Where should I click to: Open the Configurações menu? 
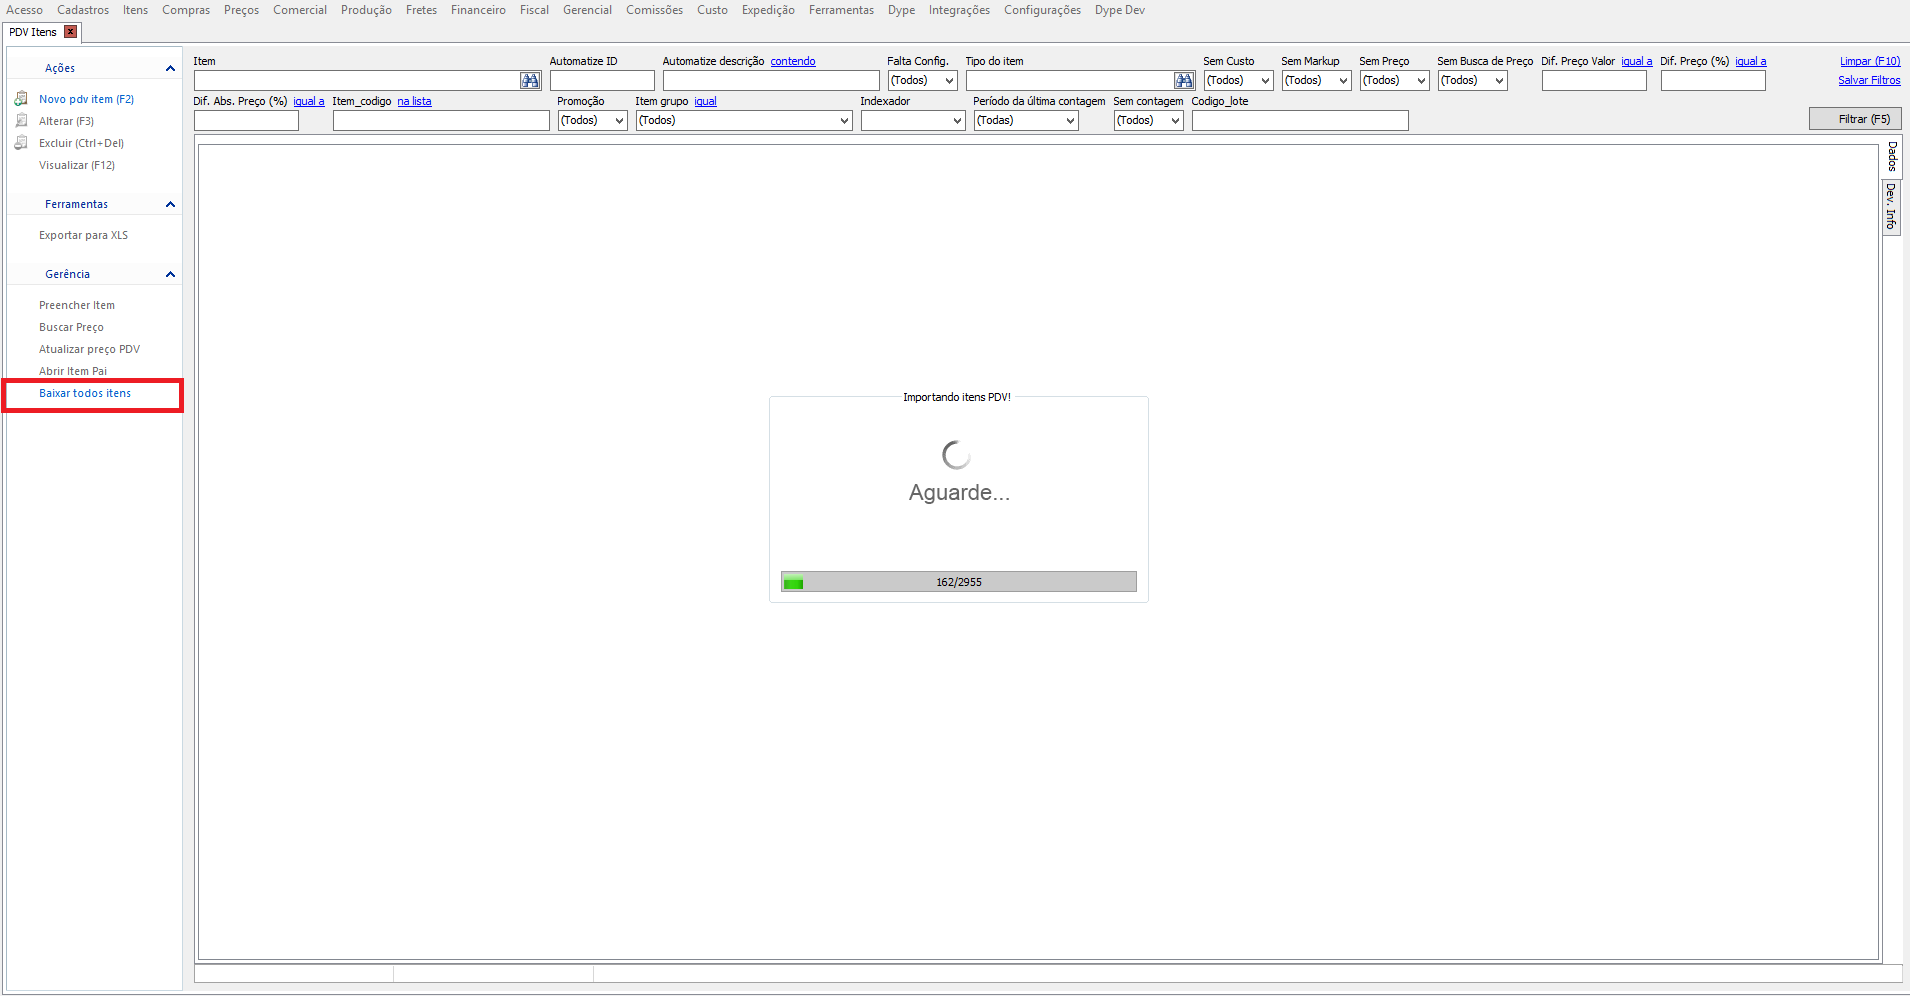[x=1042, y=10]
